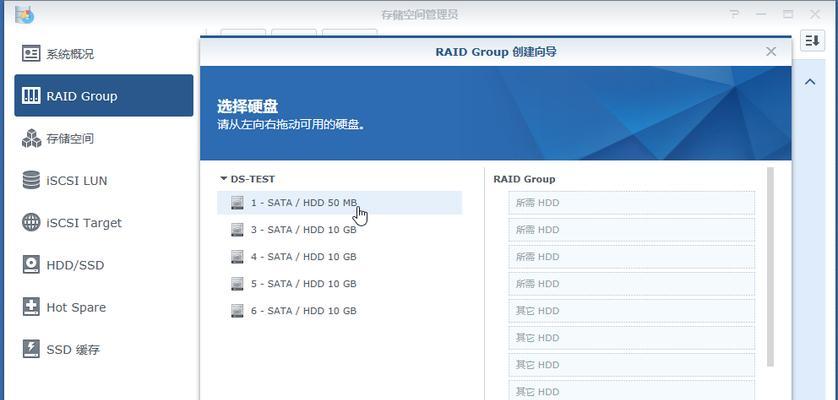Screen dimensions: 838x400
Task: Click the Storage Manager app icon in title bar
Action: [25, 14]
